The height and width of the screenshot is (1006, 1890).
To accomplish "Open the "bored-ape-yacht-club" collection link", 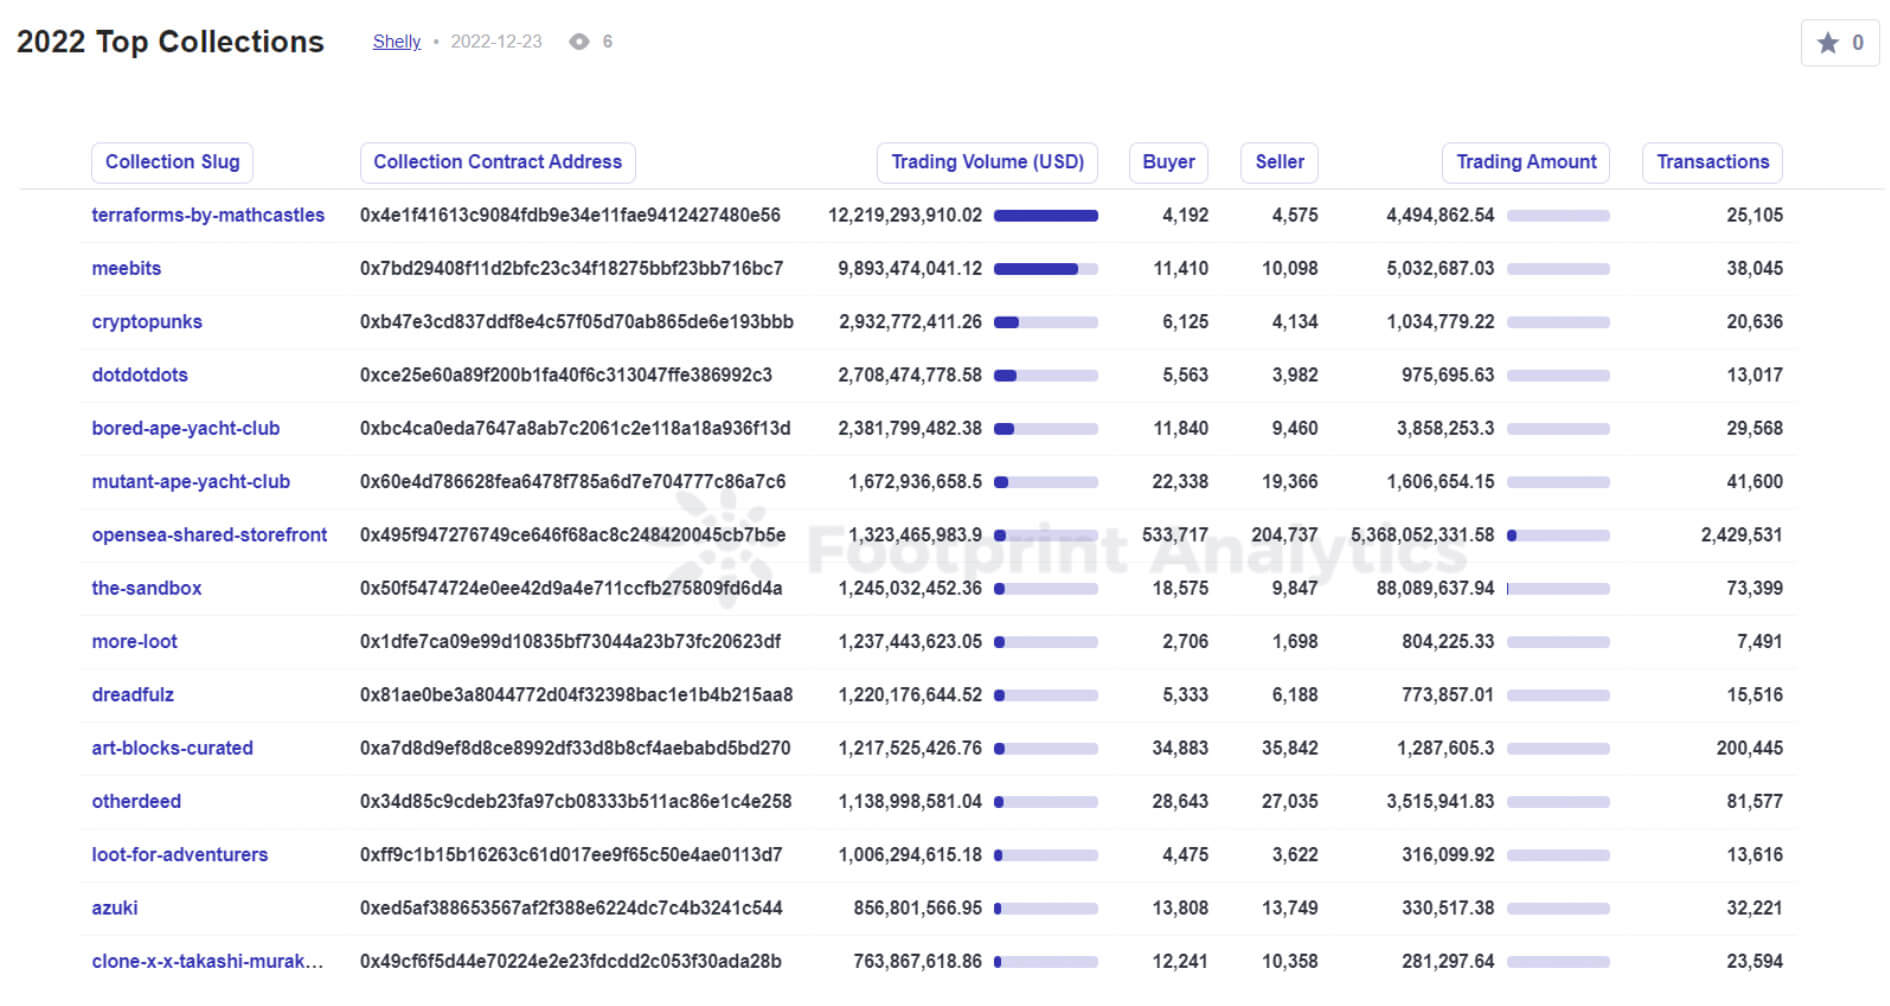I will coord(185,428).
